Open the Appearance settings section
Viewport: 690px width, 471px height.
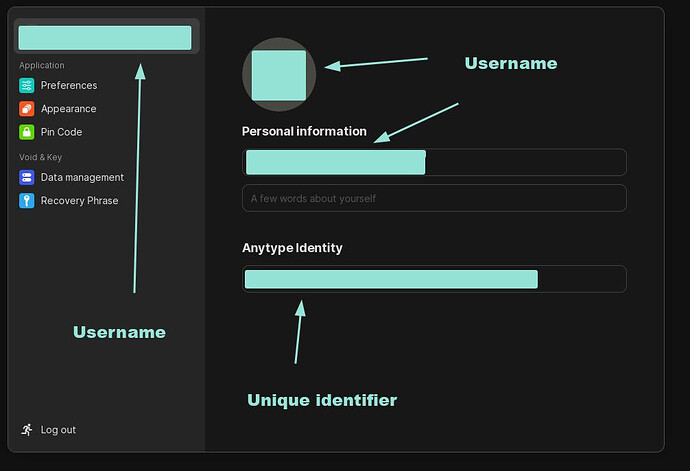68,109
